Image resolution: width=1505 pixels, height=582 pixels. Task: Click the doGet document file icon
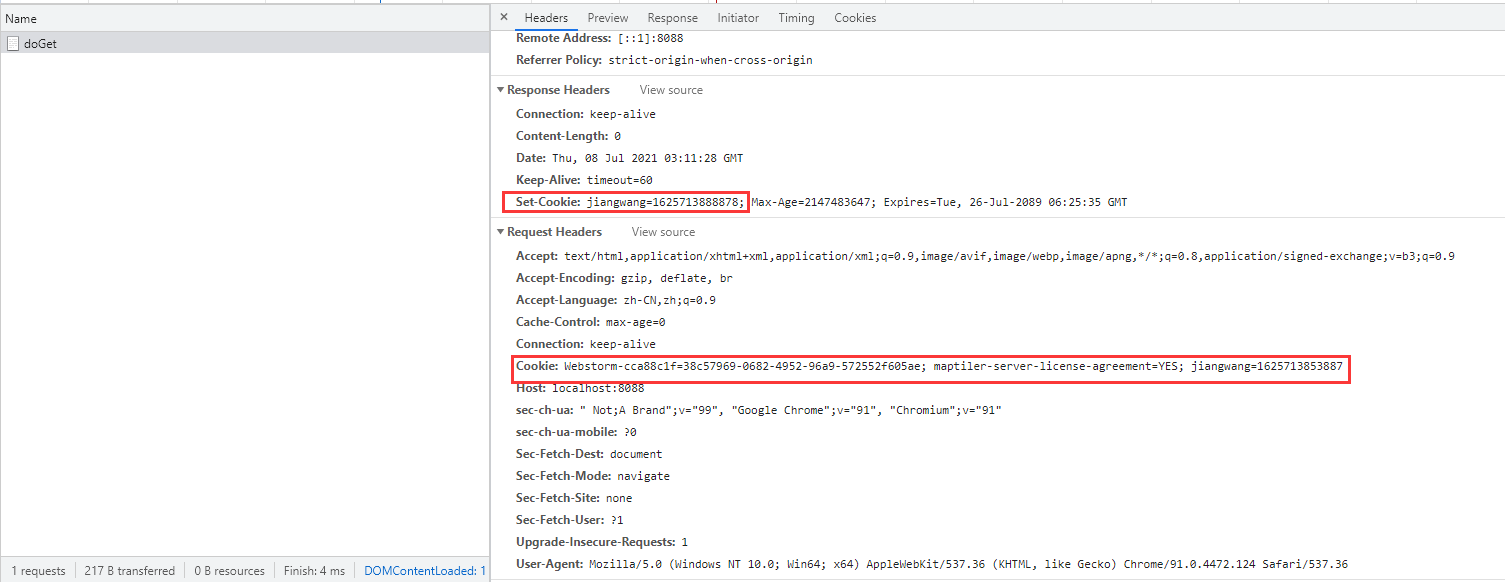(13, 43)
